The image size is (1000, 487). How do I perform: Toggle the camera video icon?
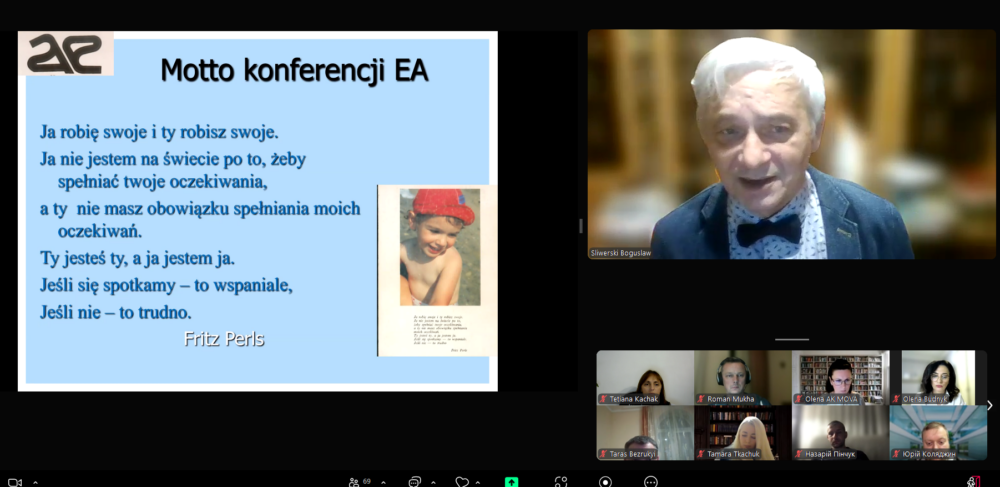coord(15,481)
